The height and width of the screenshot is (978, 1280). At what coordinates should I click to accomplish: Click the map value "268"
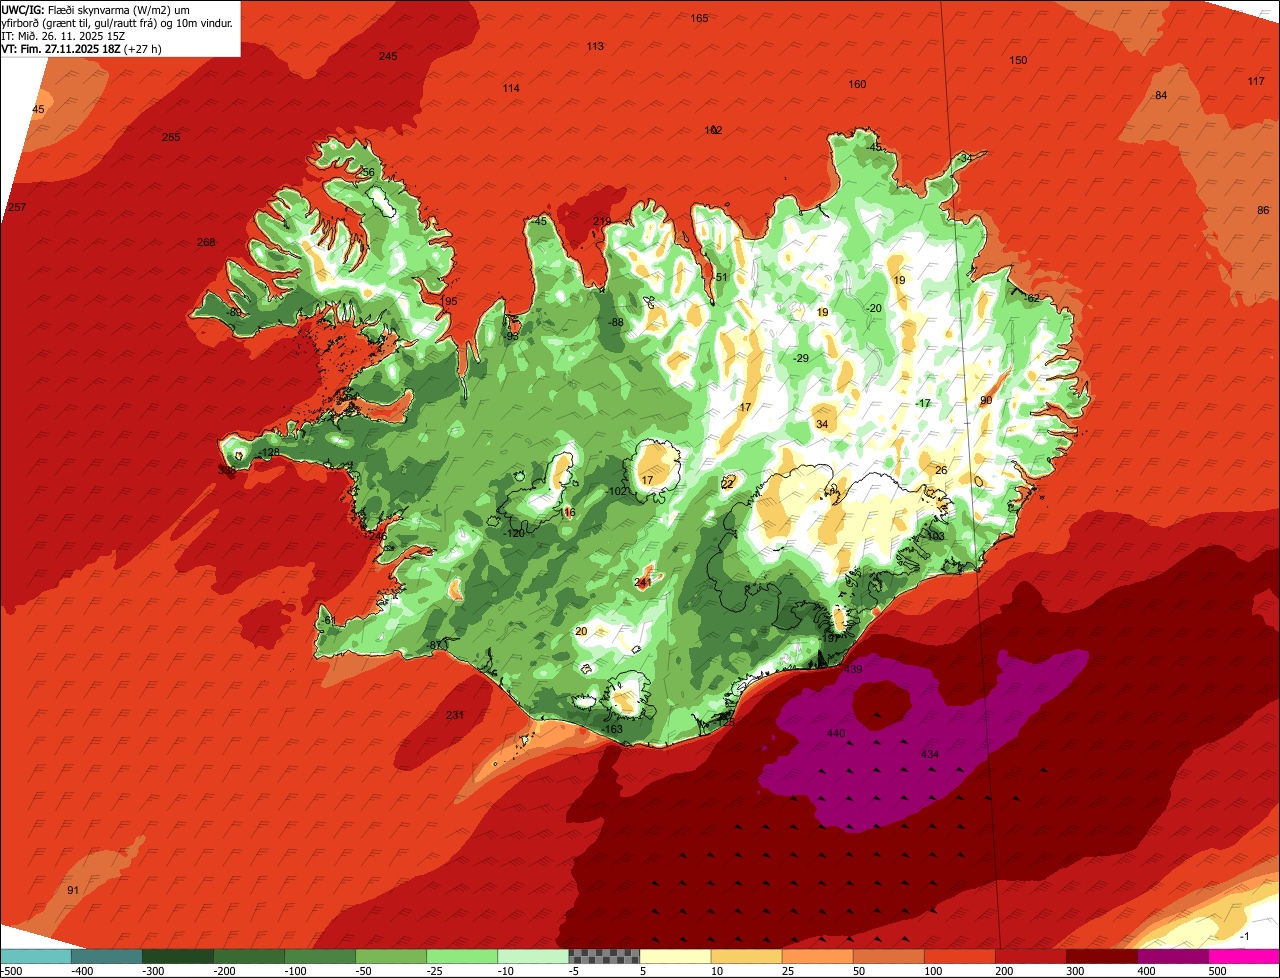206,242
